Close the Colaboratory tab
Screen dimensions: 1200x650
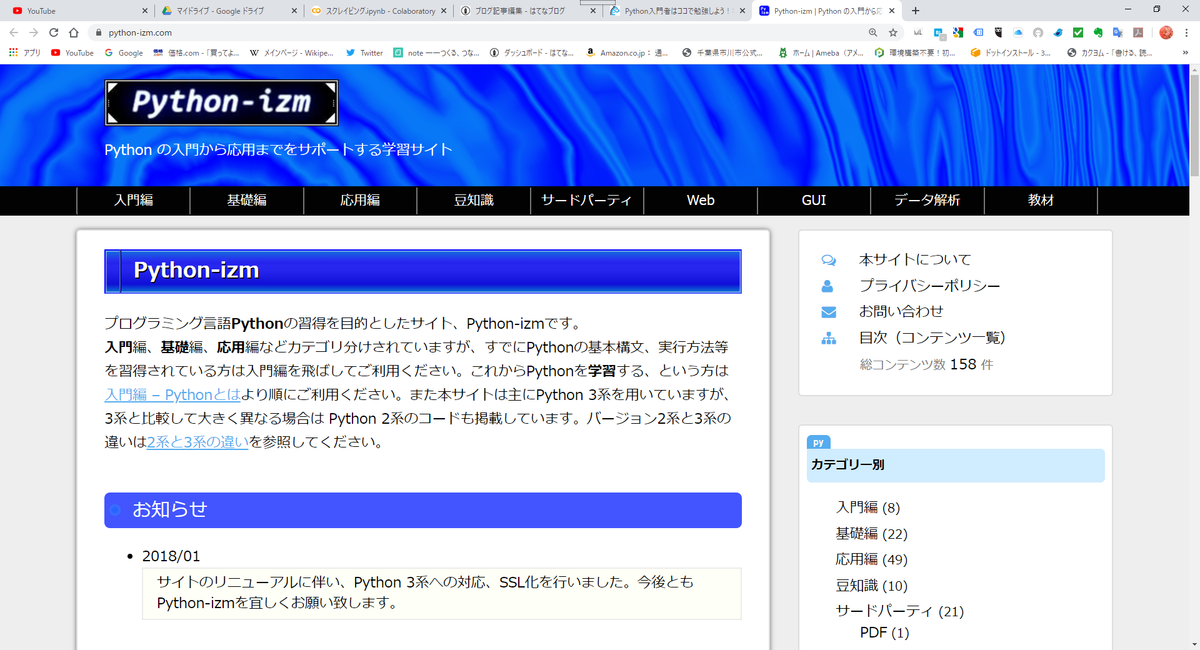point(443,10)
